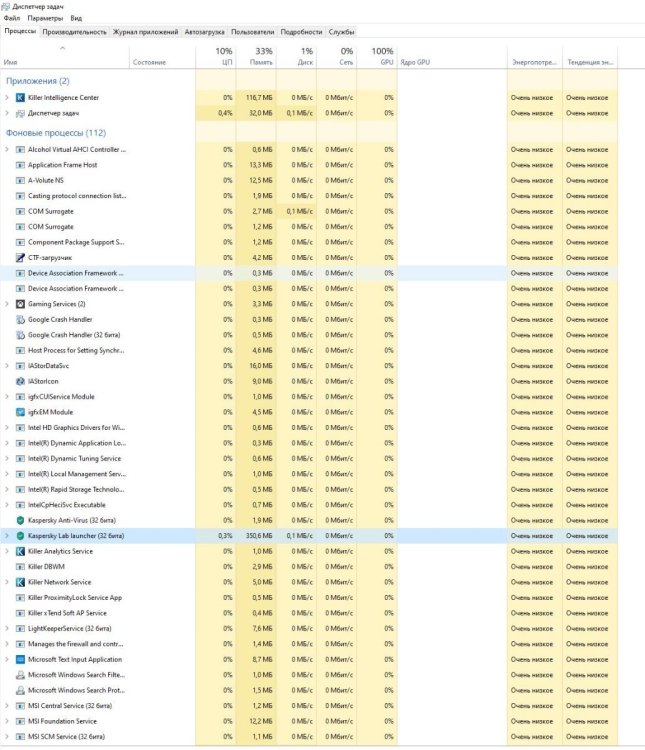Click the Killer DBWM process icon
645x750 pixels.
20,567
